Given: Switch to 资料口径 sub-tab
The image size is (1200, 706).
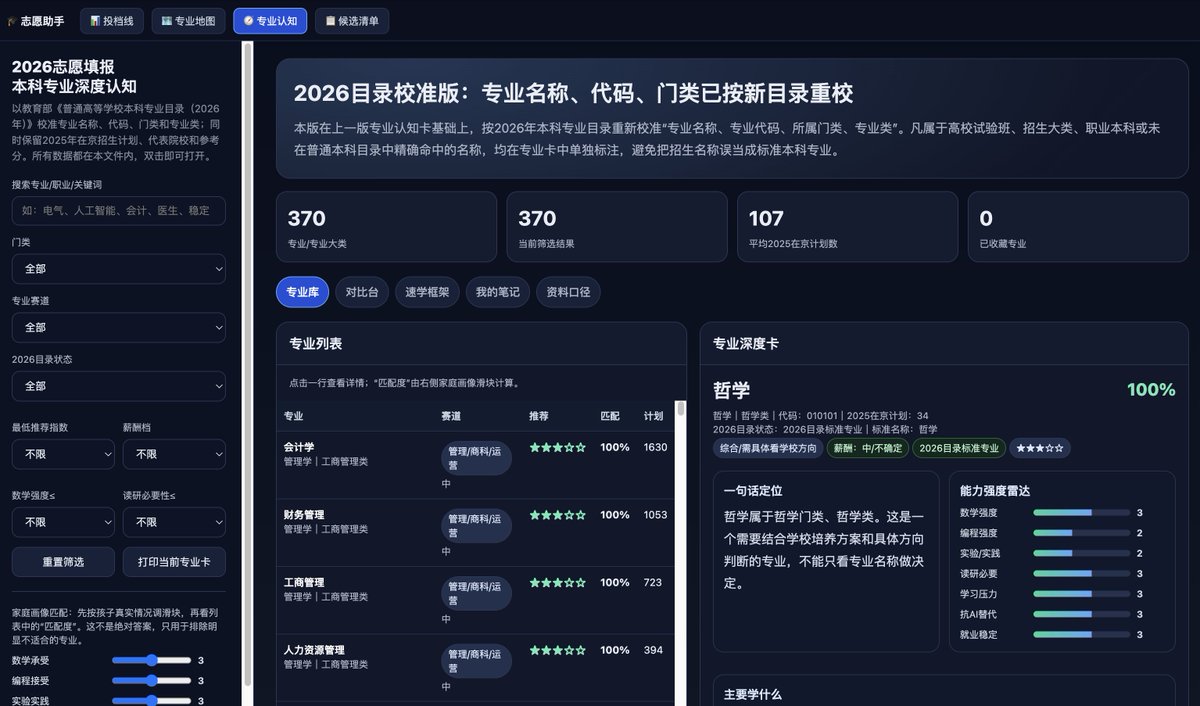Looking at the screenshot, I should (568, 293).
